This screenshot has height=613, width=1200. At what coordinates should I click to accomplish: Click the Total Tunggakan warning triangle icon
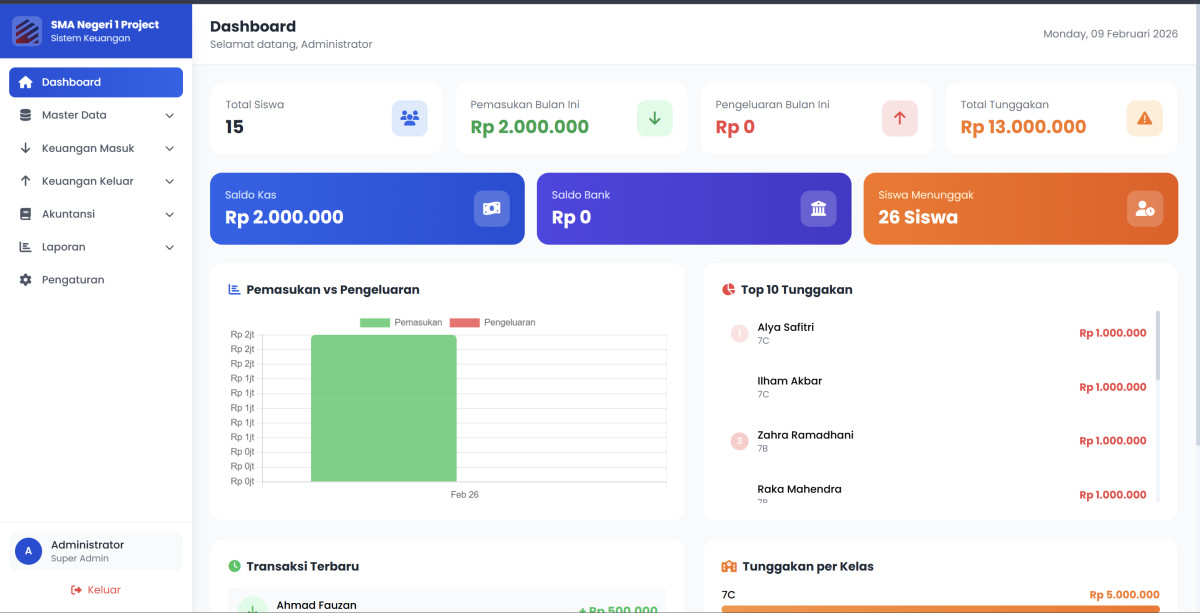(x=1145, y=118)
